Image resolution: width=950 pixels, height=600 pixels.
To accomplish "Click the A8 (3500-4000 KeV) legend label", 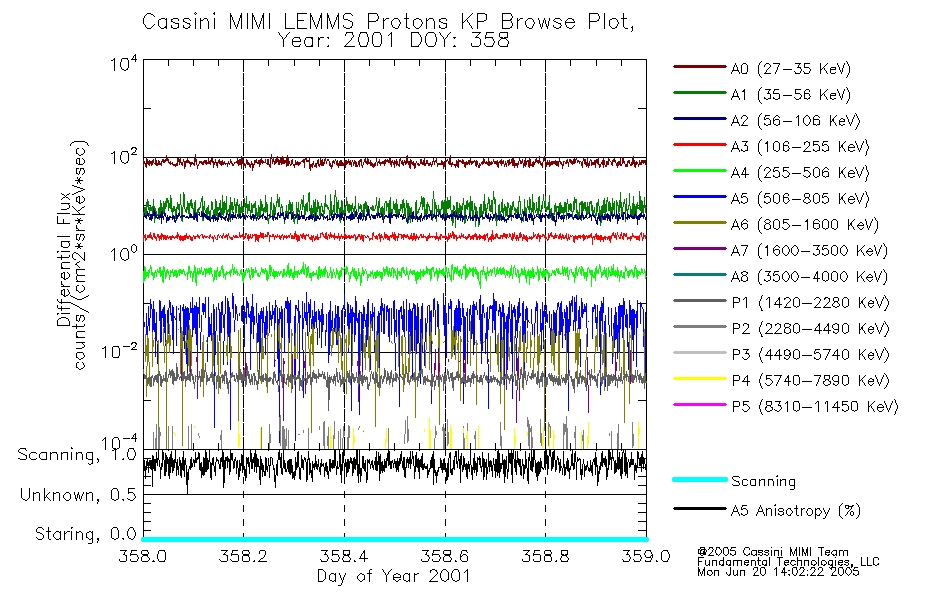I will [x=809, y=277].
